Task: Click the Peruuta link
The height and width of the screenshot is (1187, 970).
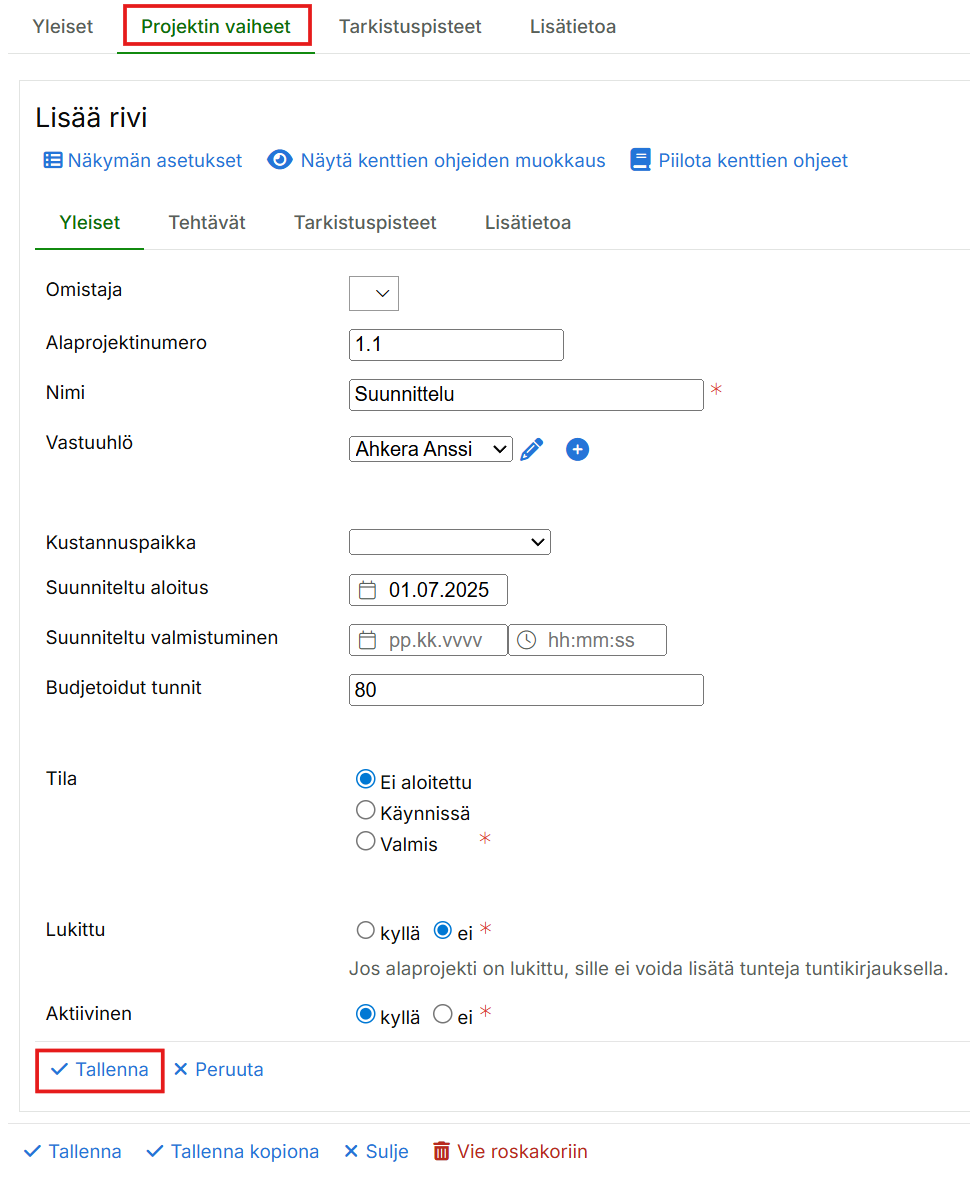Action: tap(219, 1070)
